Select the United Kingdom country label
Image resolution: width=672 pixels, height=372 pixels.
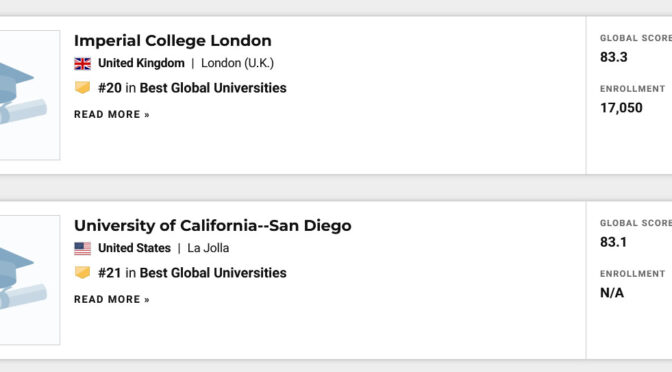pyautogui.click(x=141, y=63)
